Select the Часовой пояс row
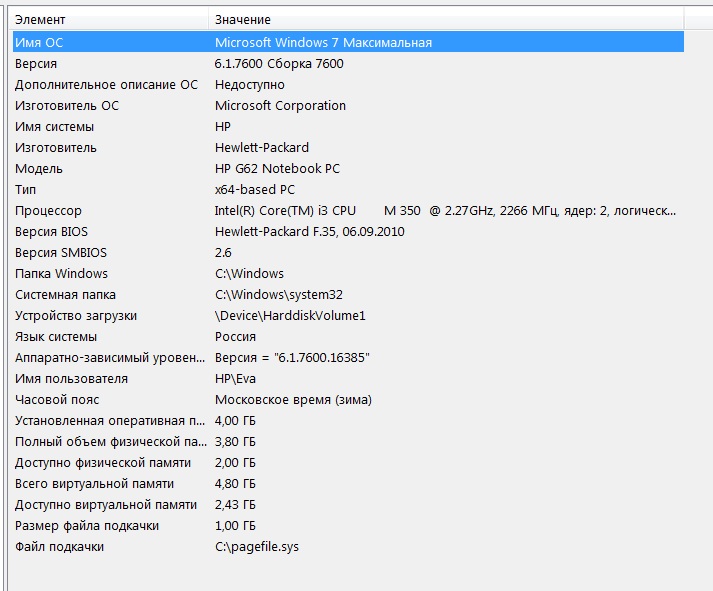The height and width of the screenshot is (591, 713). pos(348,400)
